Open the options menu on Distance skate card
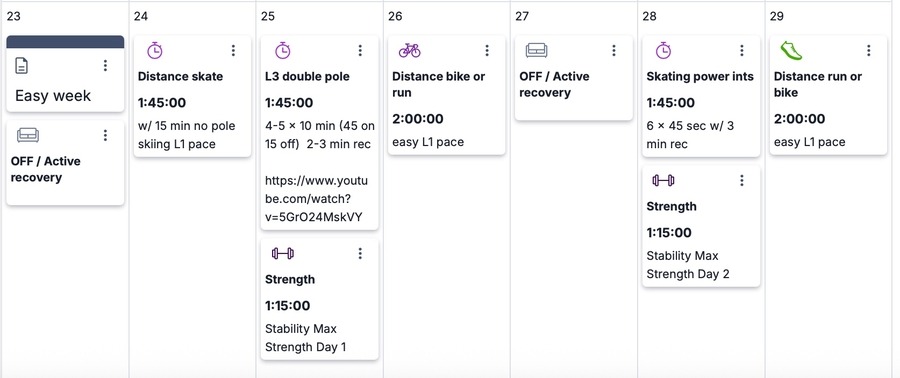This screenshot has width=900, height=378. [x=232, y=50]
